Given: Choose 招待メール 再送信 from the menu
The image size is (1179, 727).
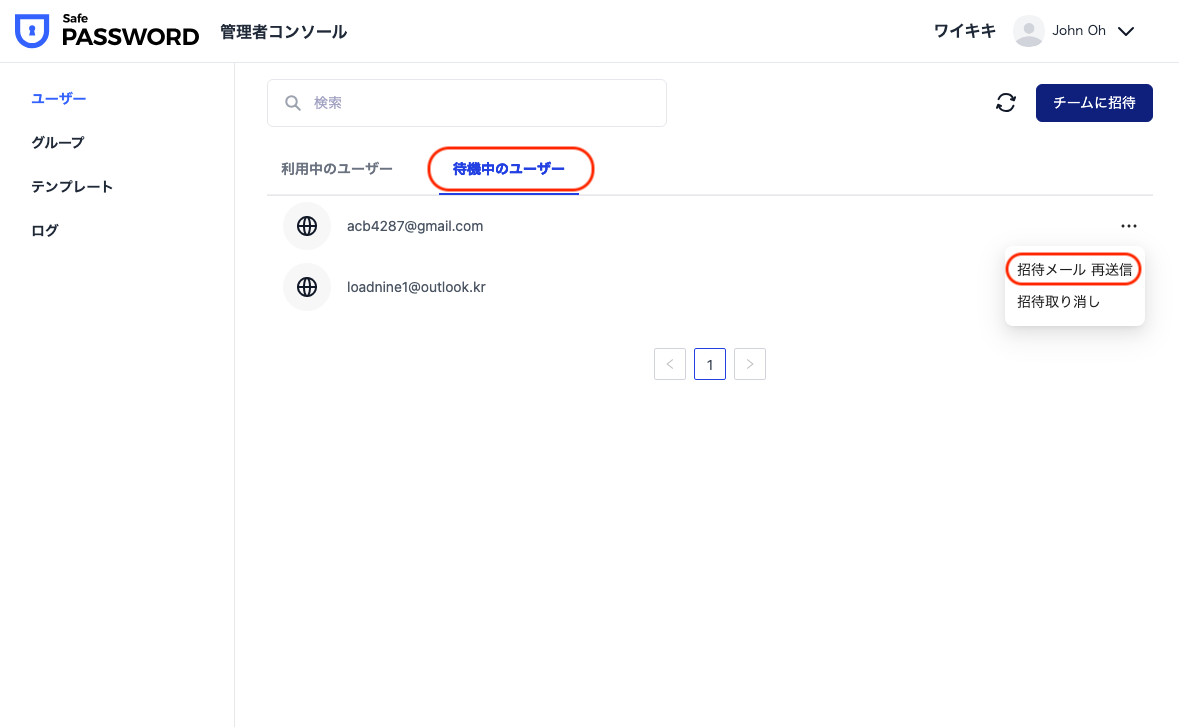Looking at the screenshot, I should [x=1074, y=270].
